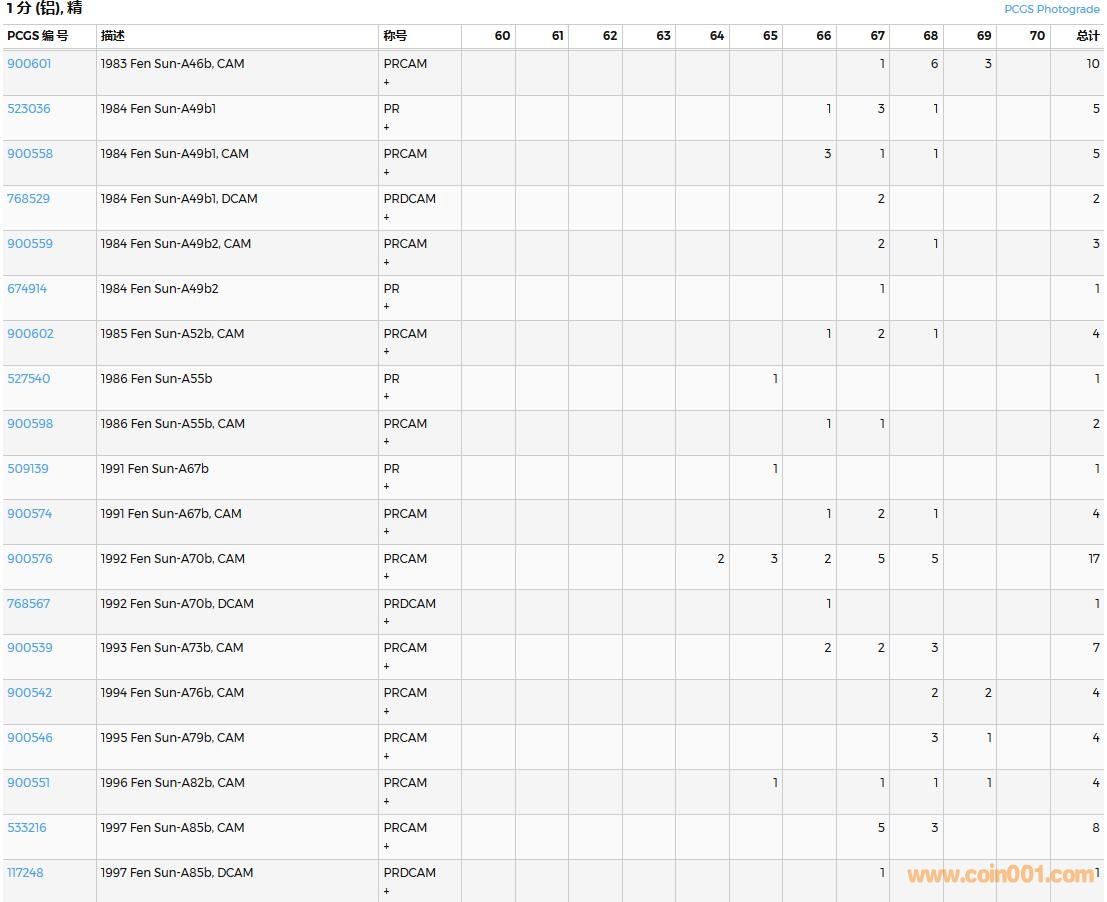Click the 描述 column header
The width and height of the screenshot is (1107, 902).
(113, 36)
